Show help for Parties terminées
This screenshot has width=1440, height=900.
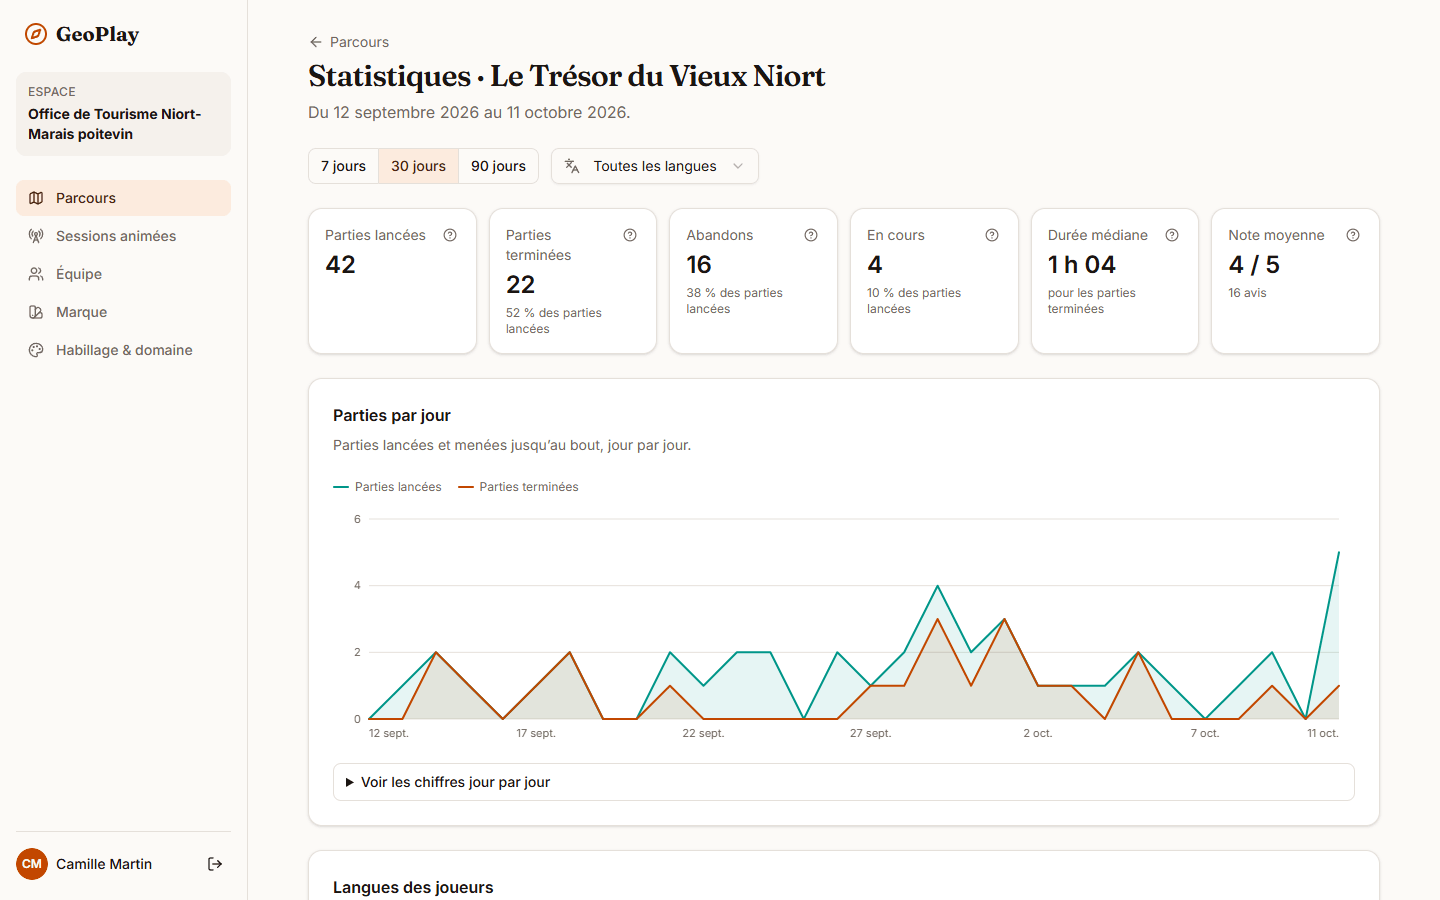[x=630, y=235]
